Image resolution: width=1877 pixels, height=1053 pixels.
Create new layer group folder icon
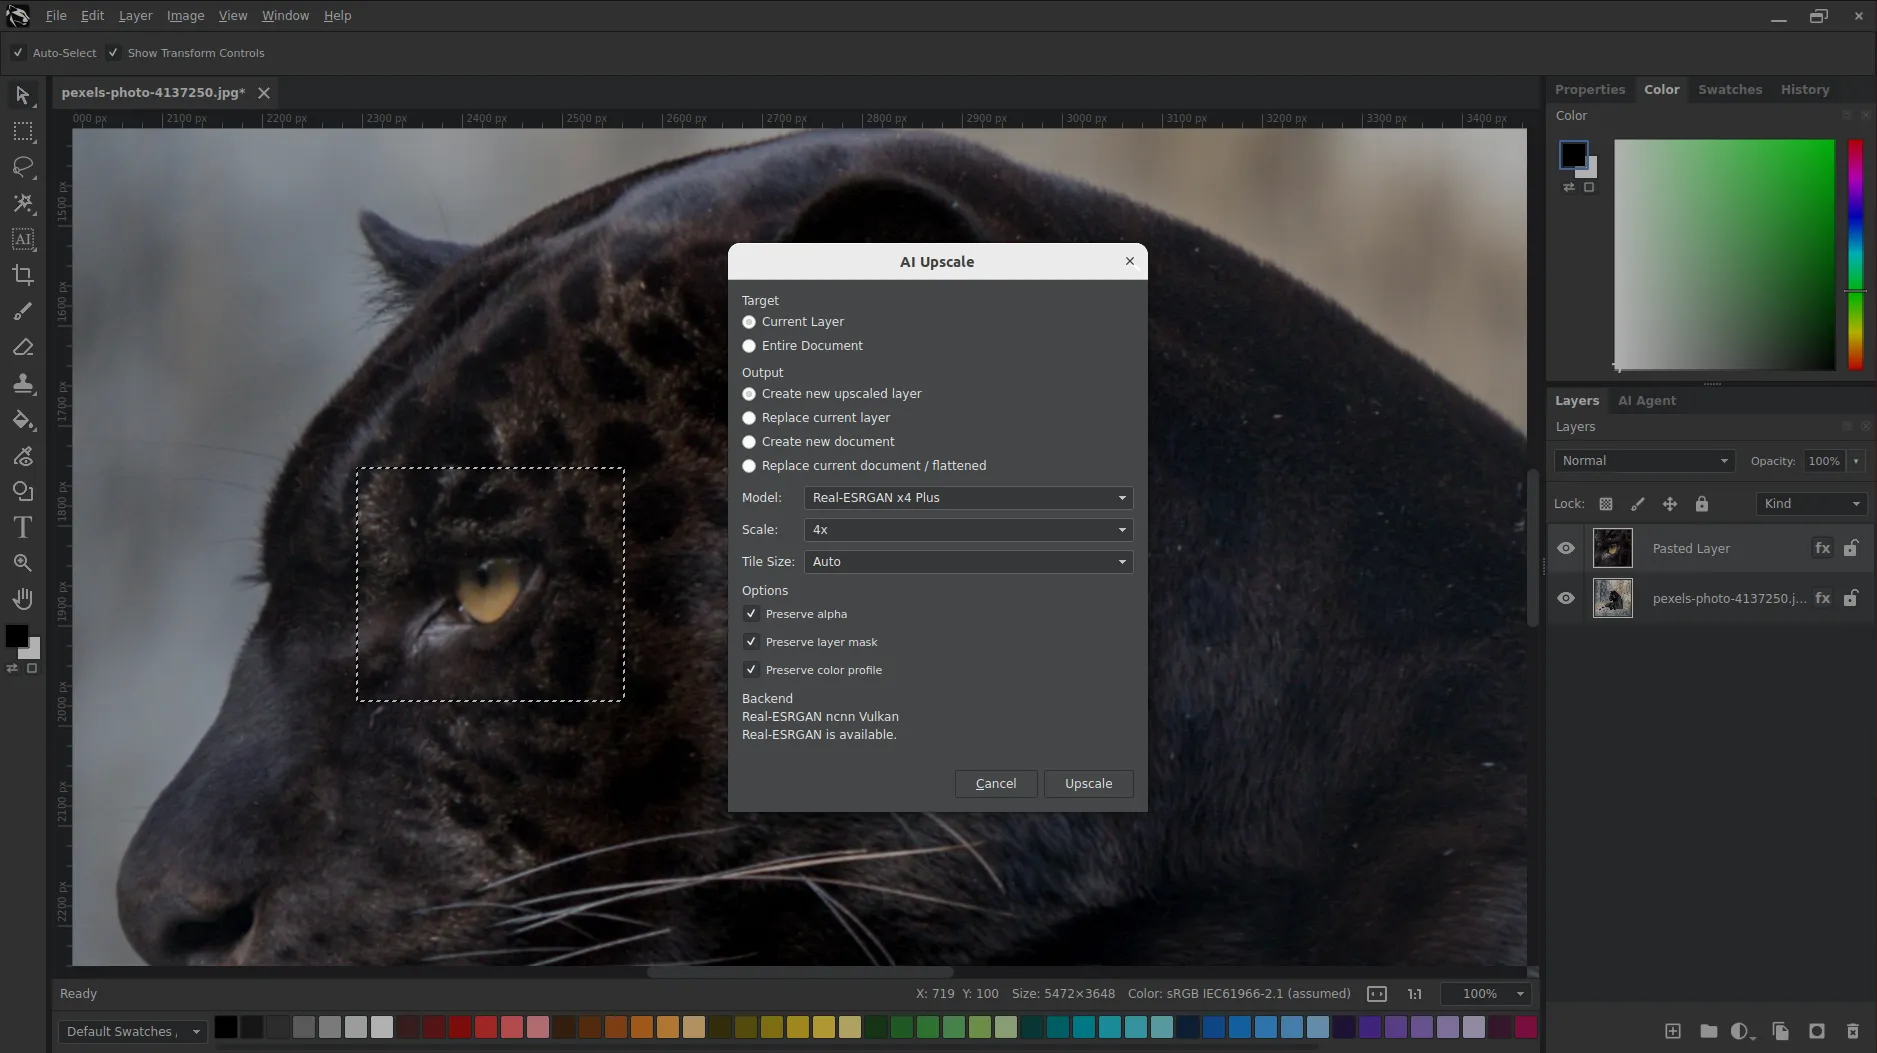point(1709,1031)
